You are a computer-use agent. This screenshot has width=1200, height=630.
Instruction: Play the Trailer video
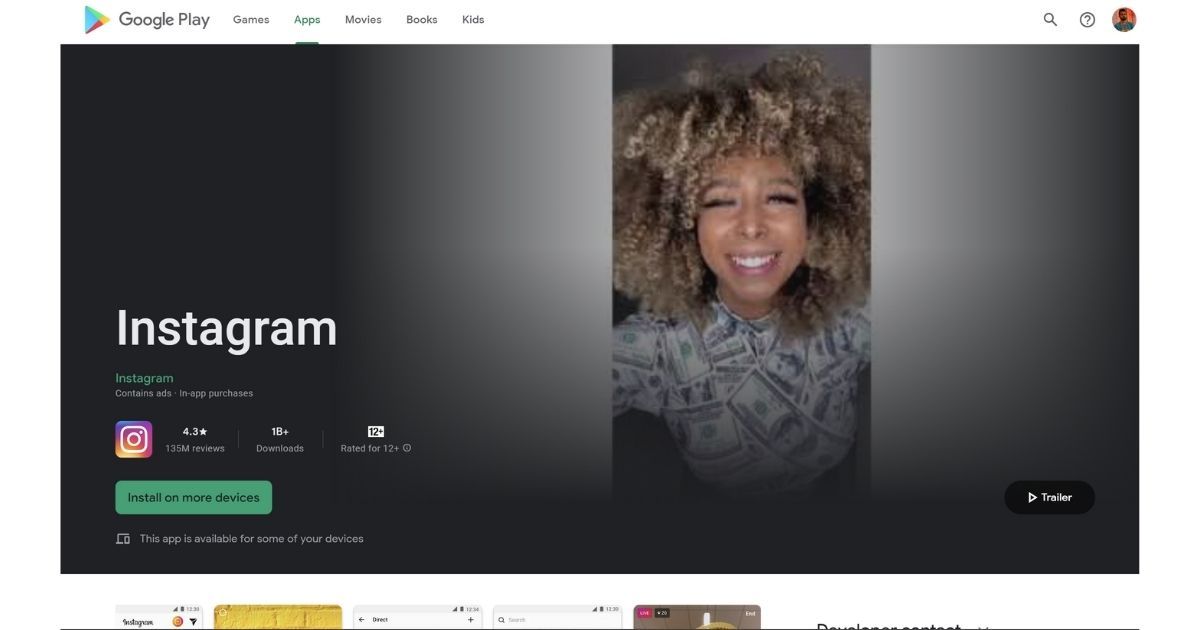point(1049,497)
